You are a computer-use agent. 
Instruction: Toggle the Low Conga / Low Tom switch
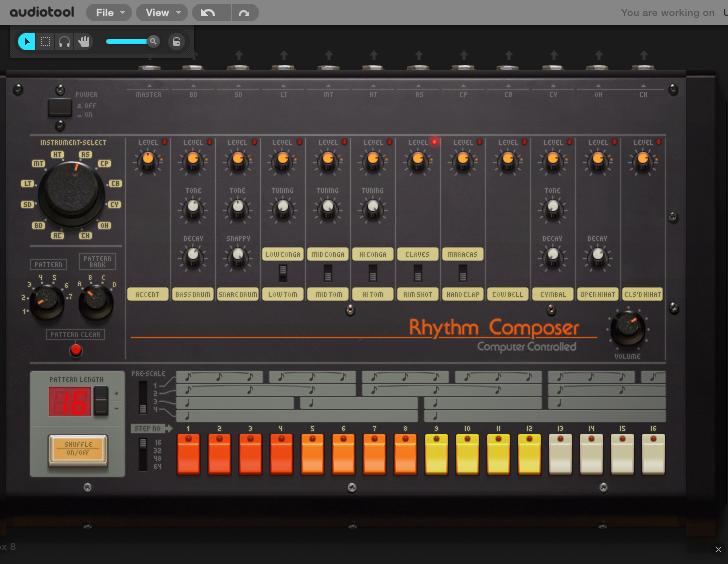tap(283, 273)
